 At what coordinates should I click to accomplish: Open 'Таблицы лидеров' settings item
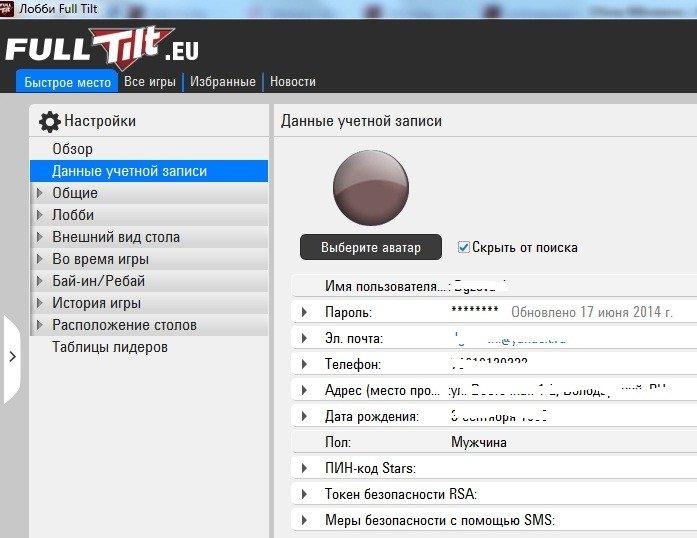tap(110, 347)
